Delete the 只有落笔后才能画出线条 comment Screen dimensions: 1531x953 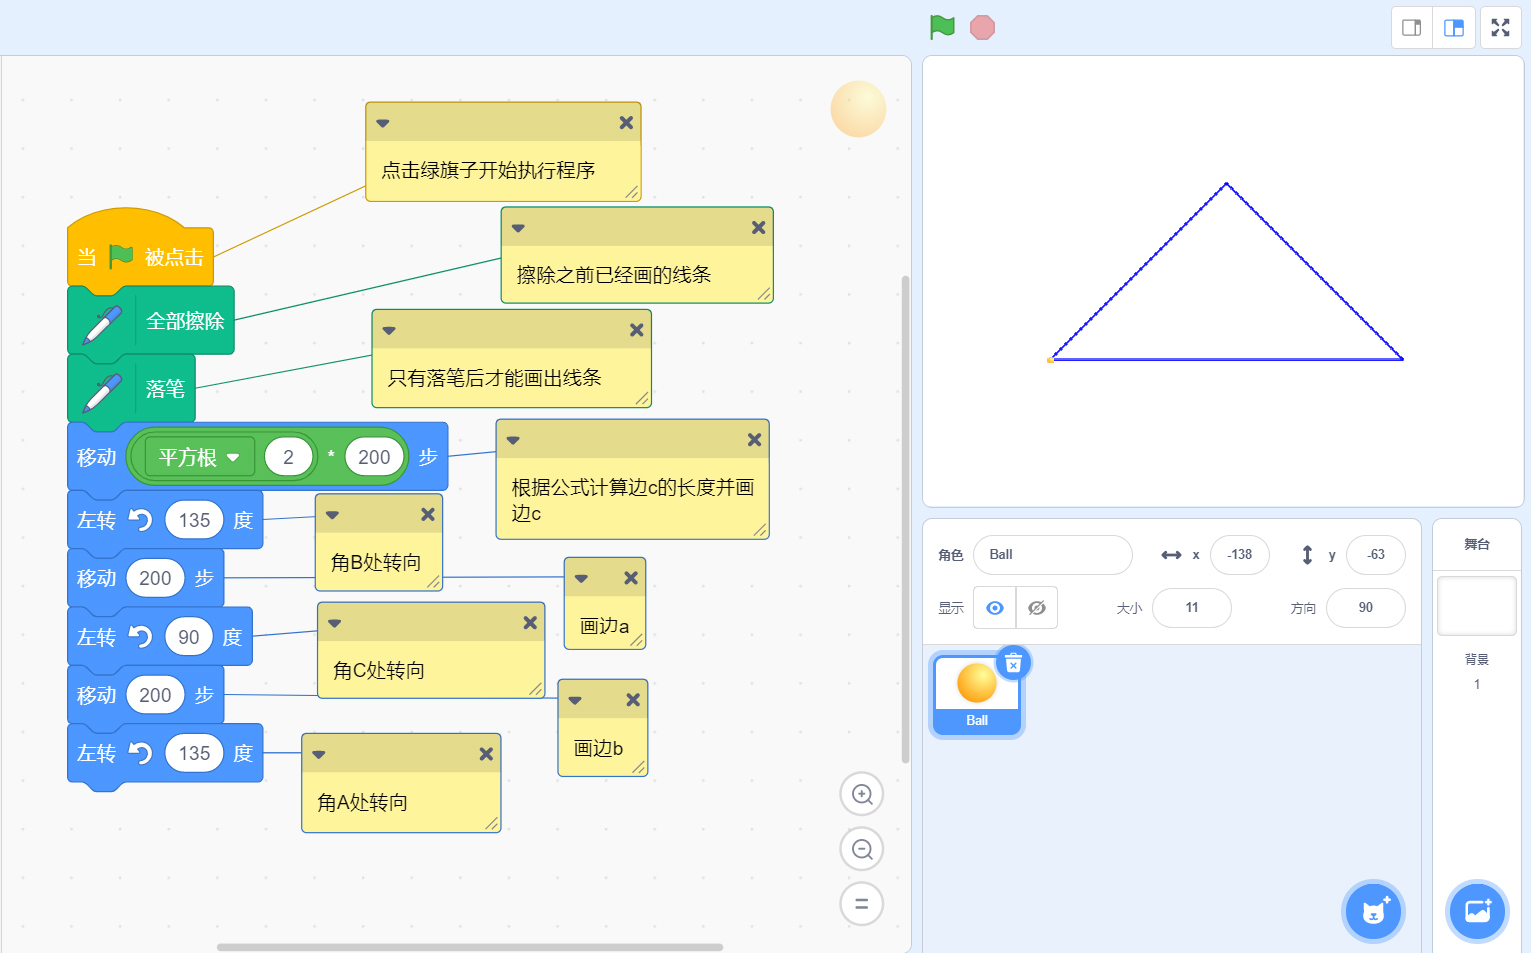(x=636, y=330)
